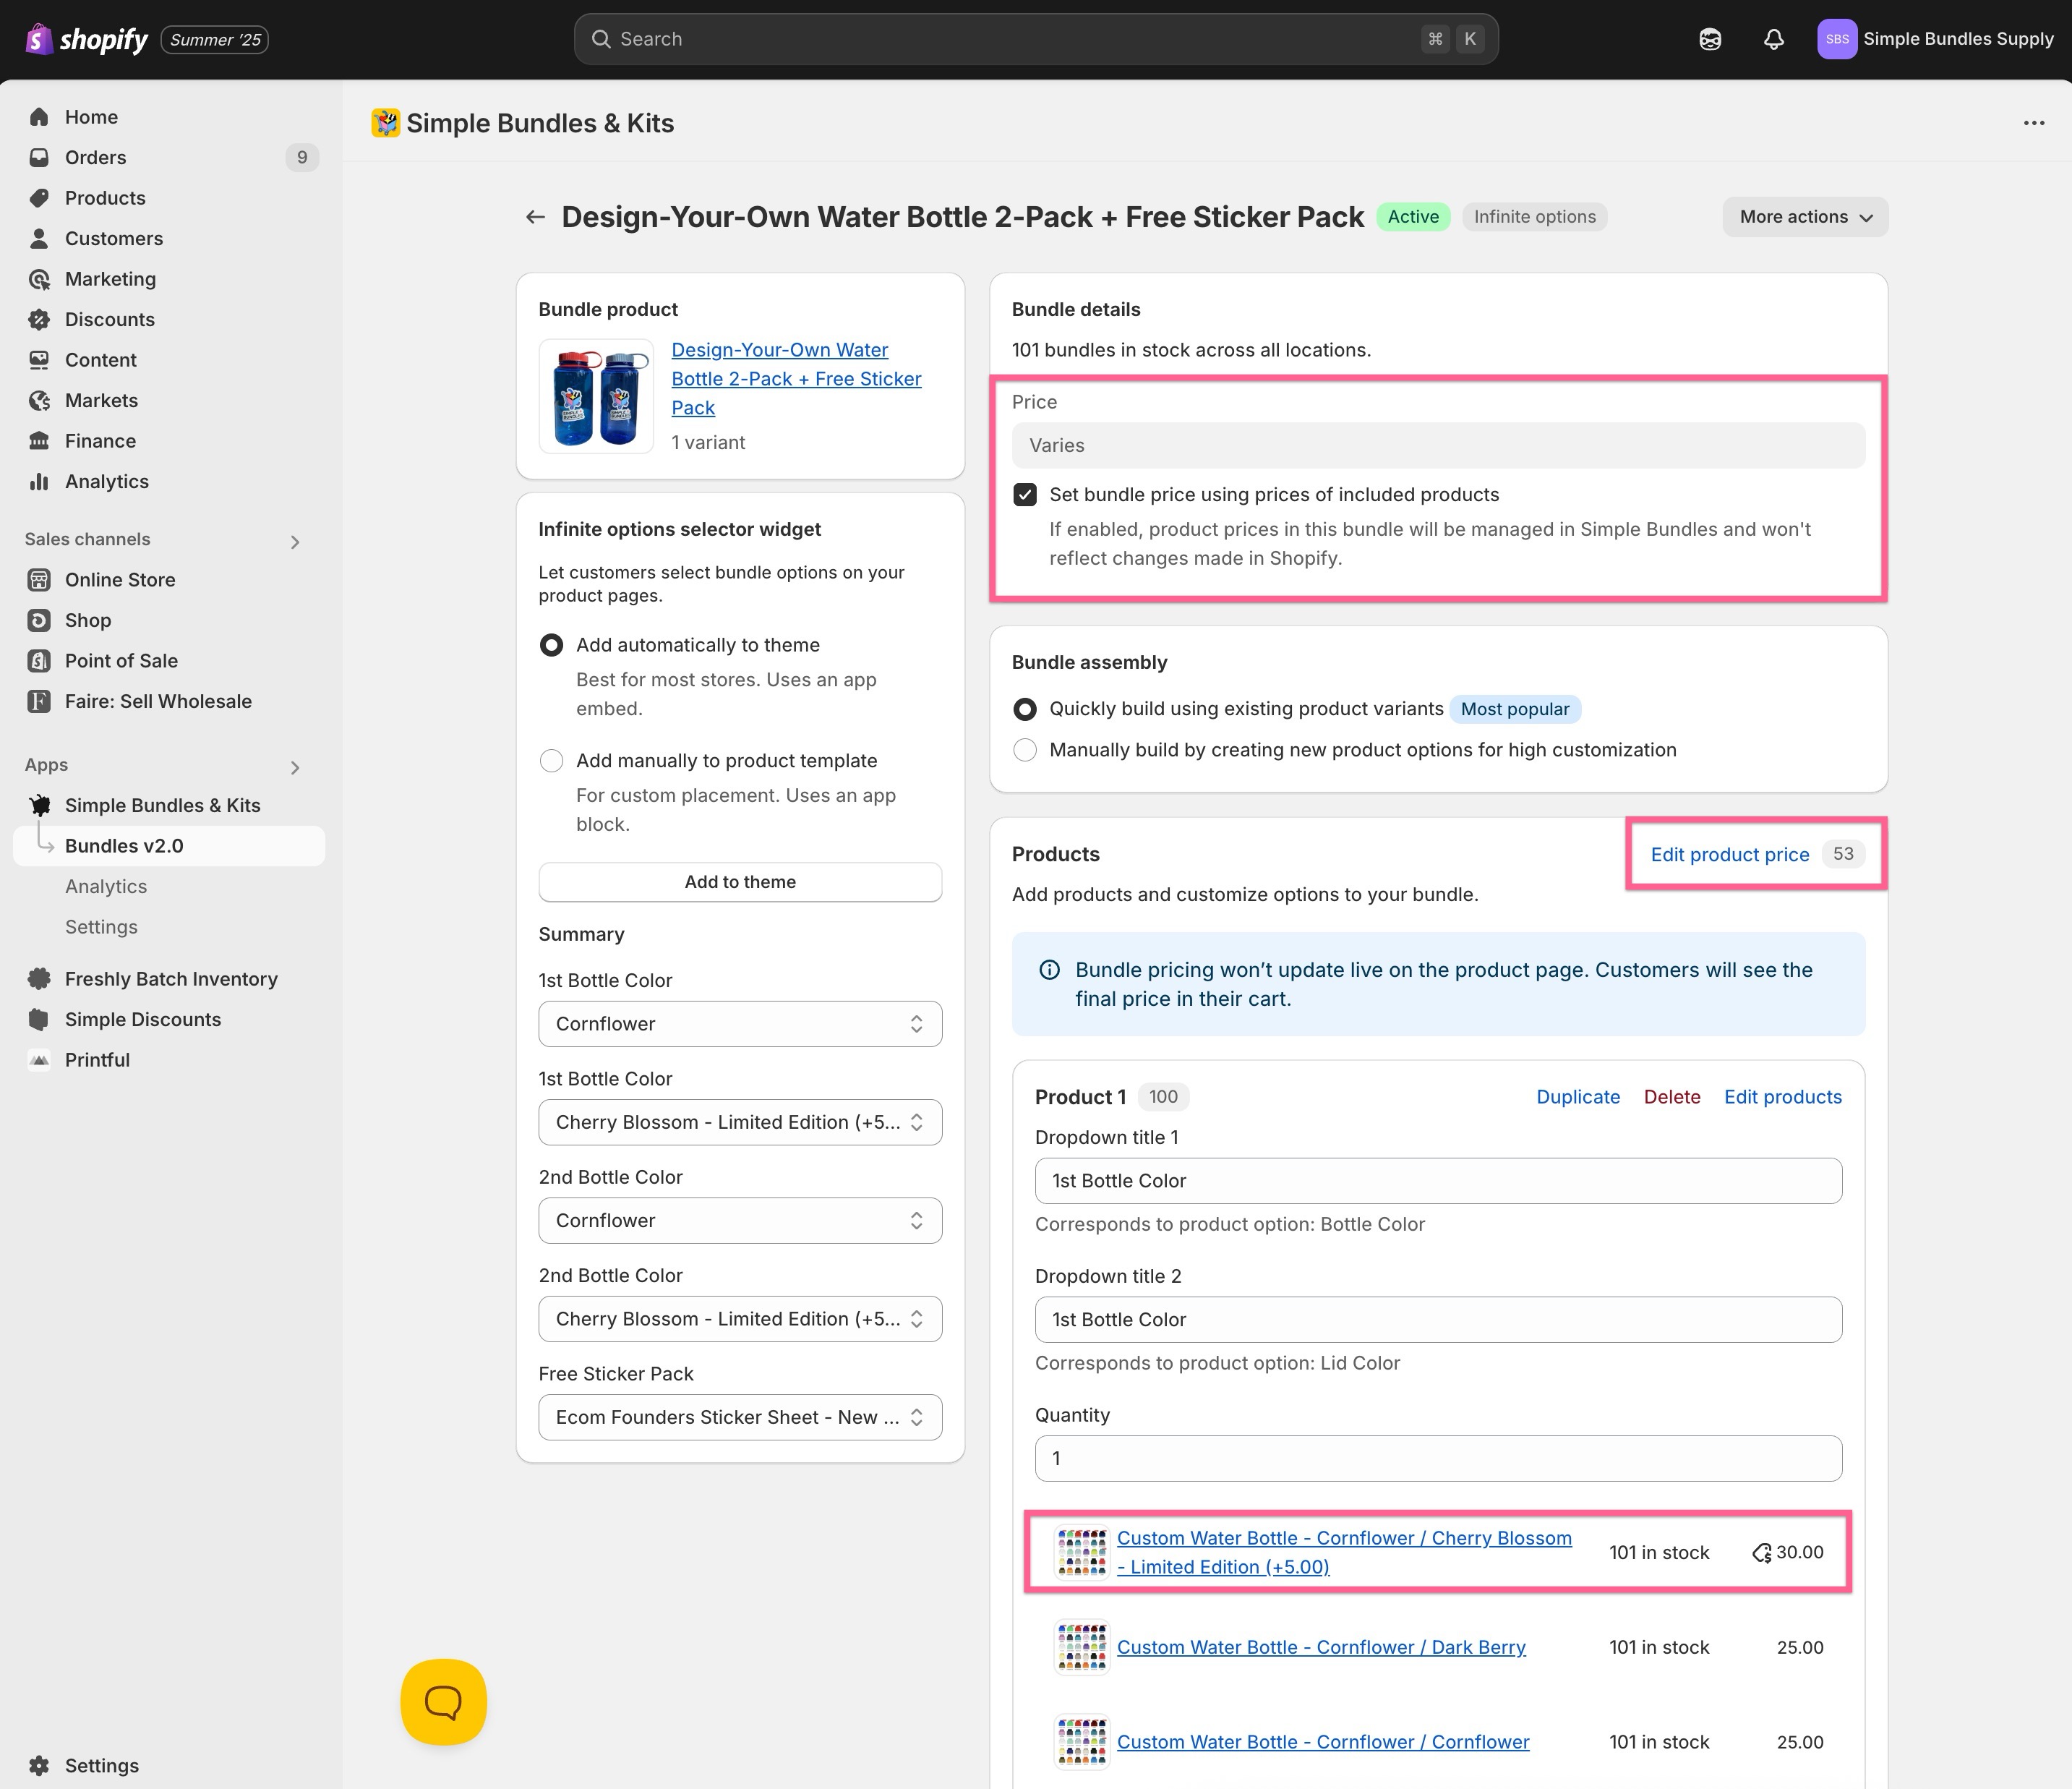Click Delete for Product 1
Viewport: 2072px width, 1789px height.
(x=1672, y=1097)
